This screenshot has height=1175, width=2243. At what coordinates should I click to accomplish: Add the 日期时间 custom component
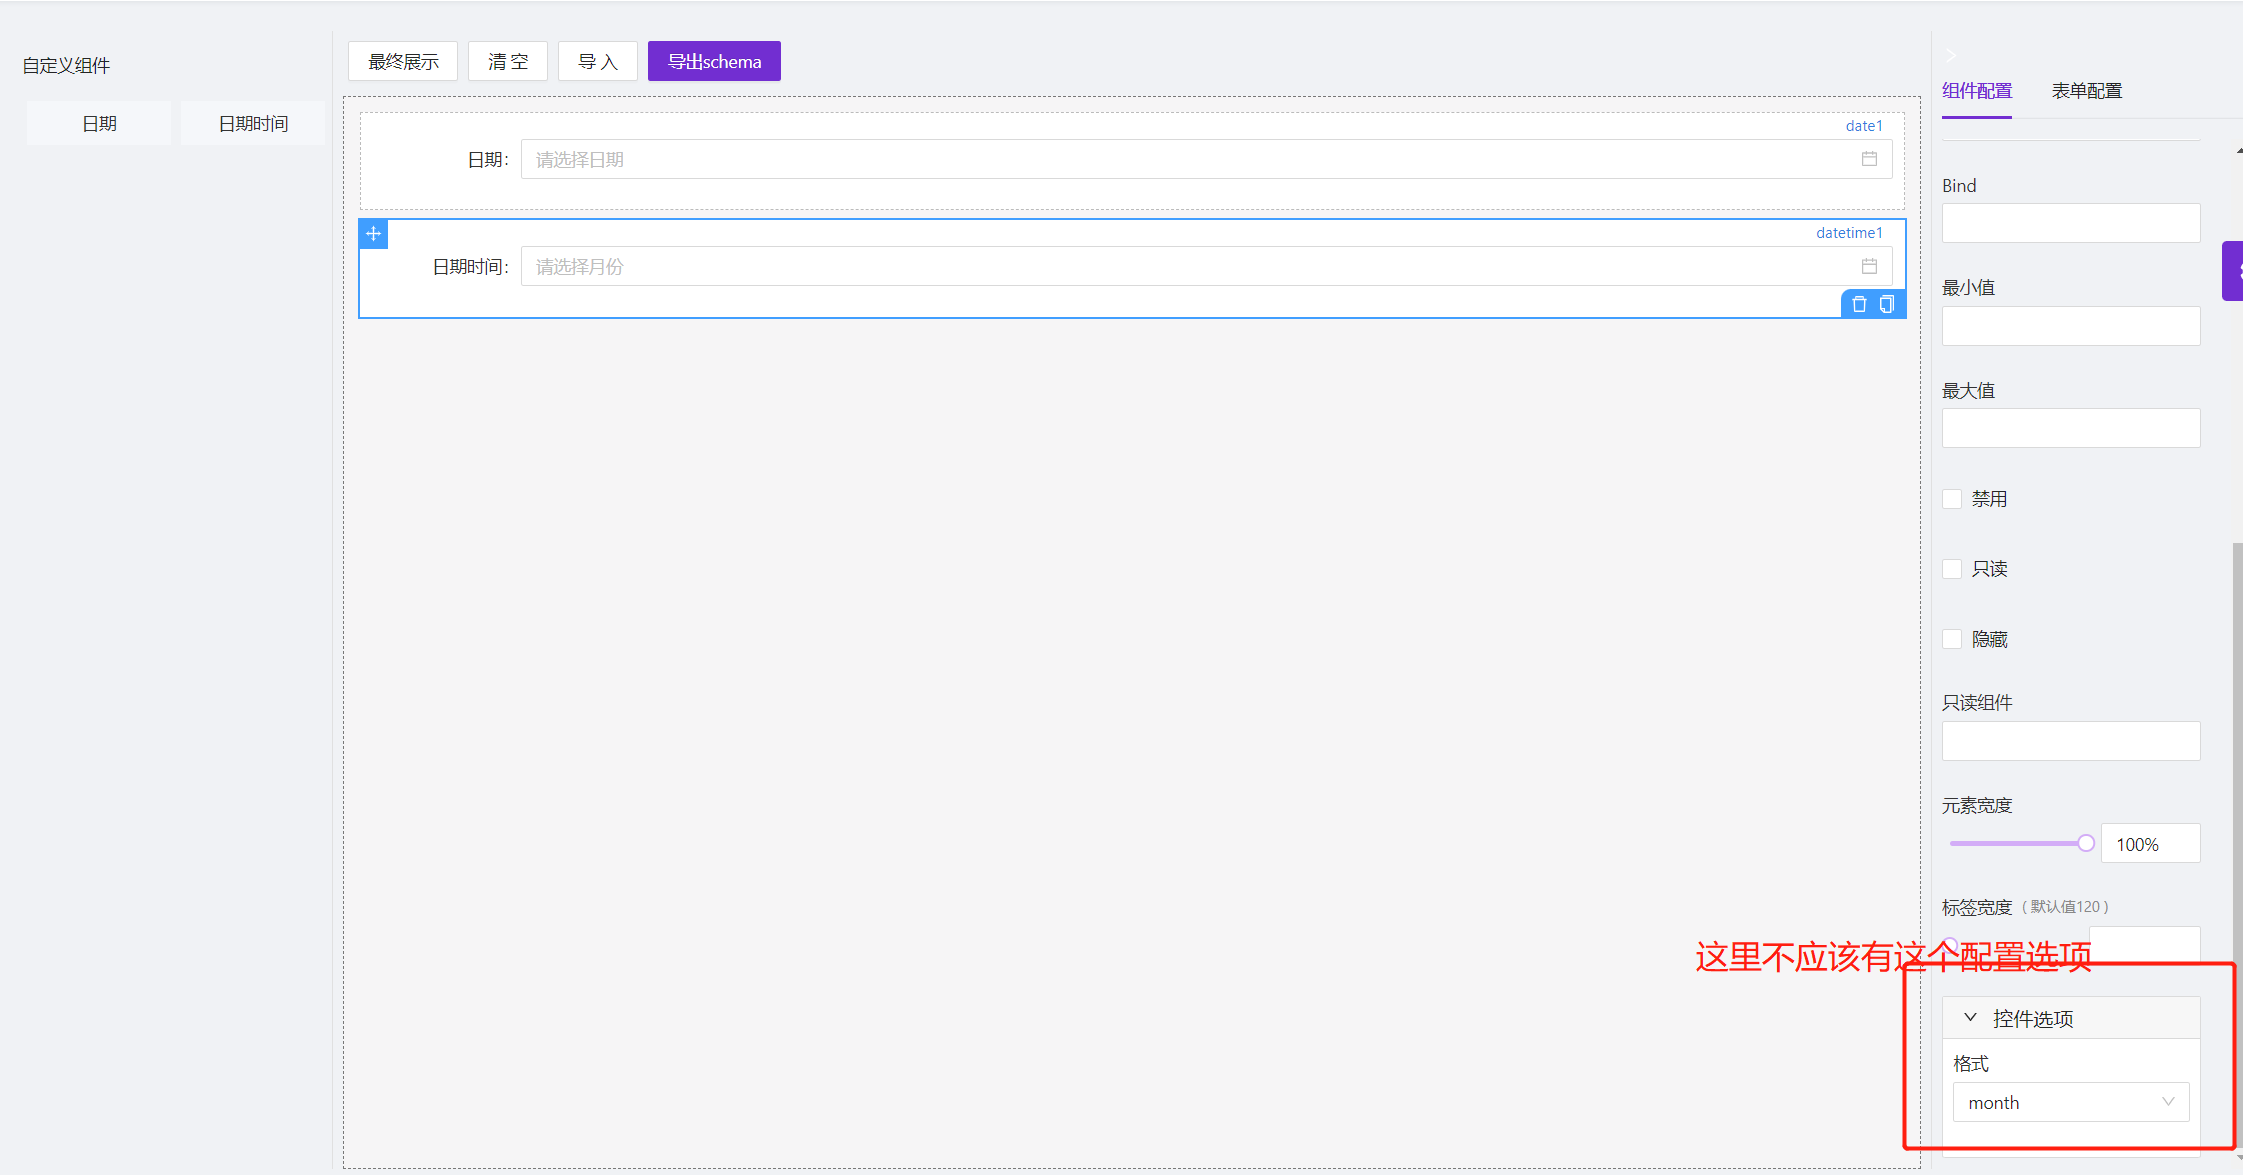click(253, 124)
